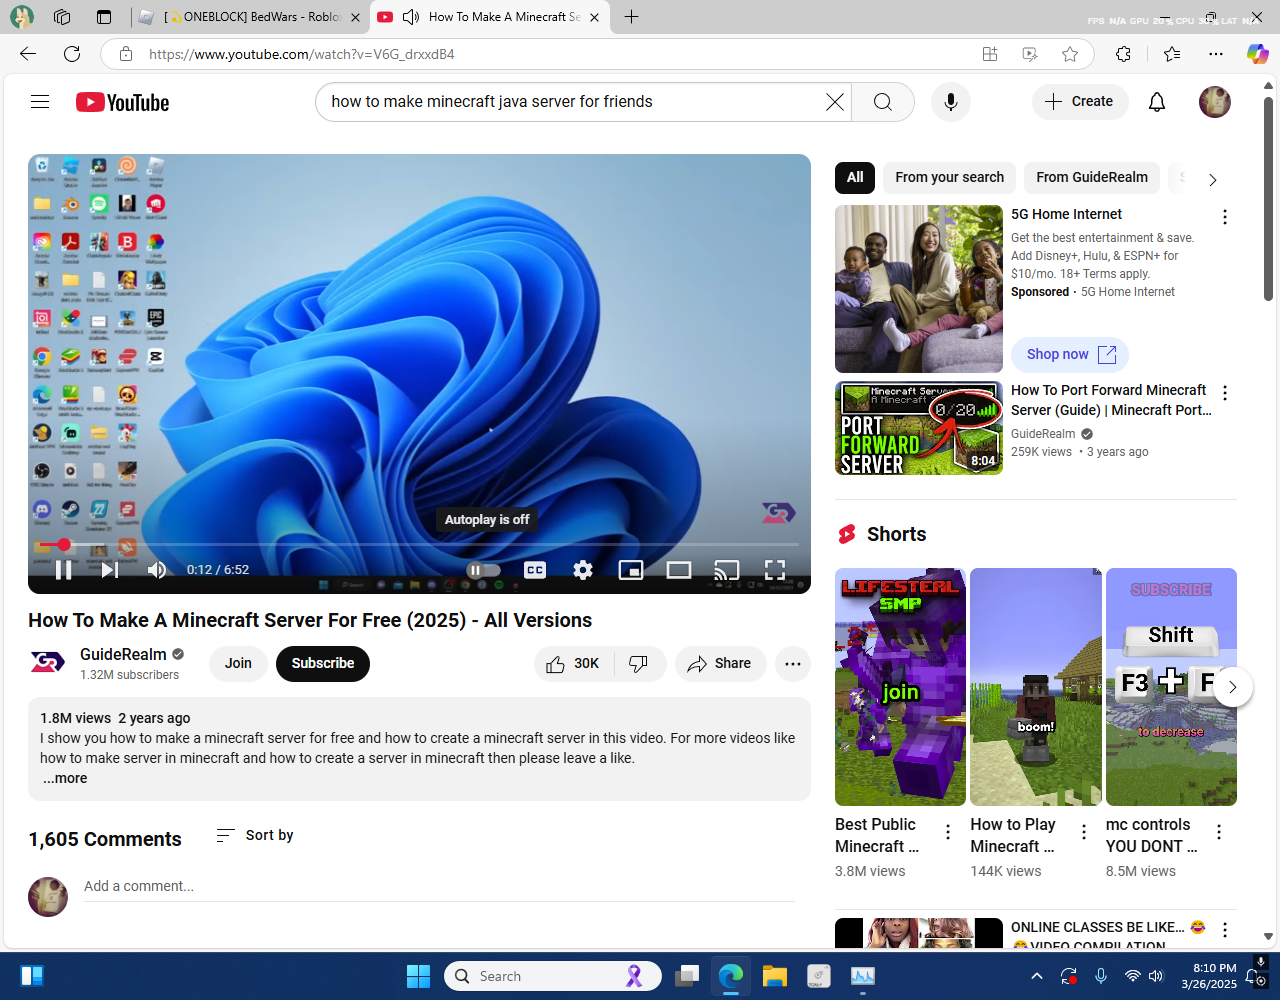Open Create menu button

1080,102
